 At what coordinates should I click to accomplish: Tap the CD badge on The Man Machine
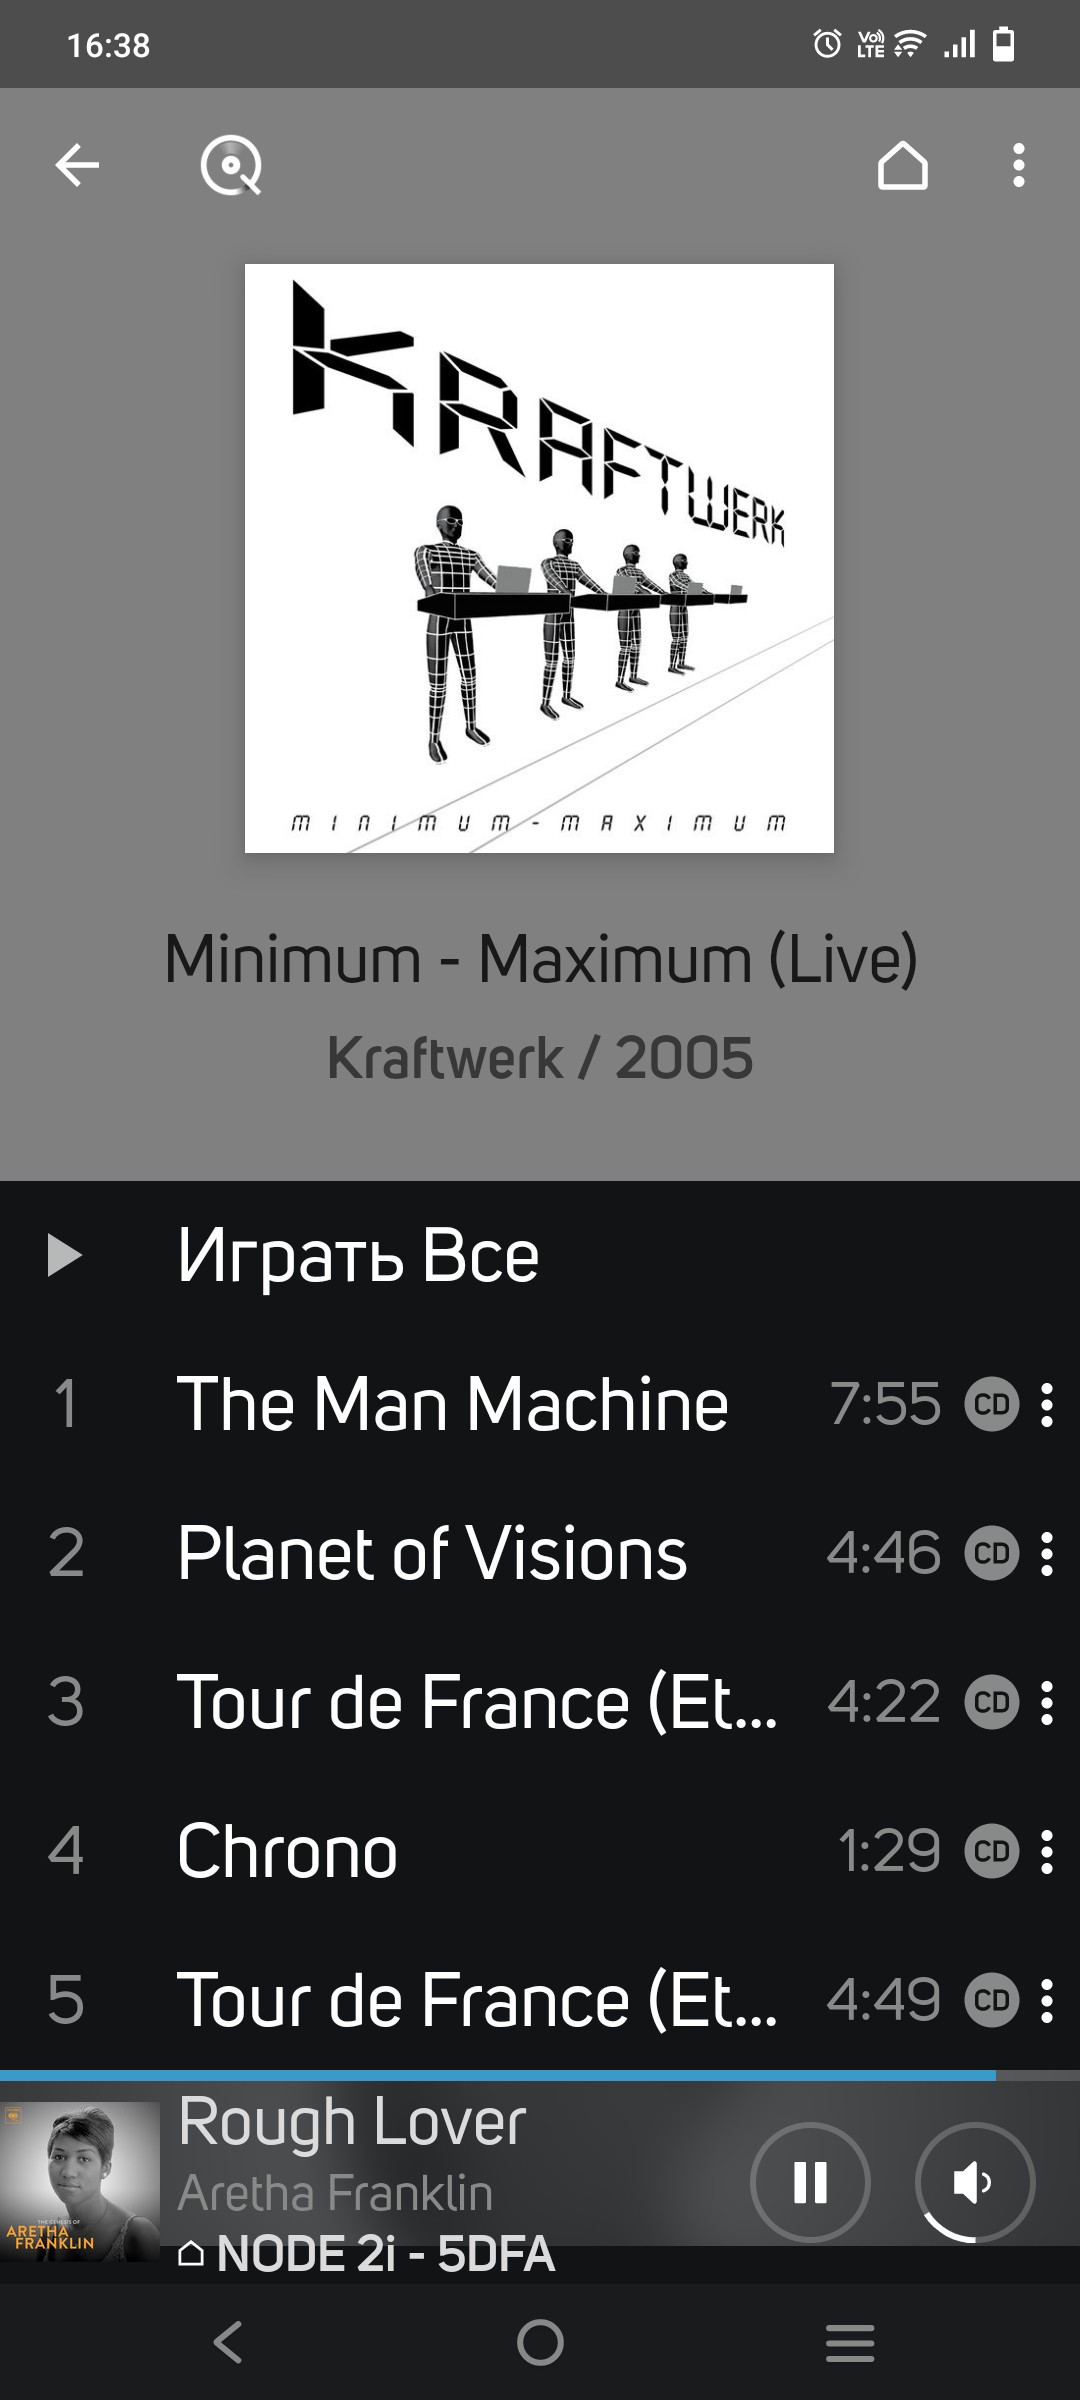[991, 1404]
